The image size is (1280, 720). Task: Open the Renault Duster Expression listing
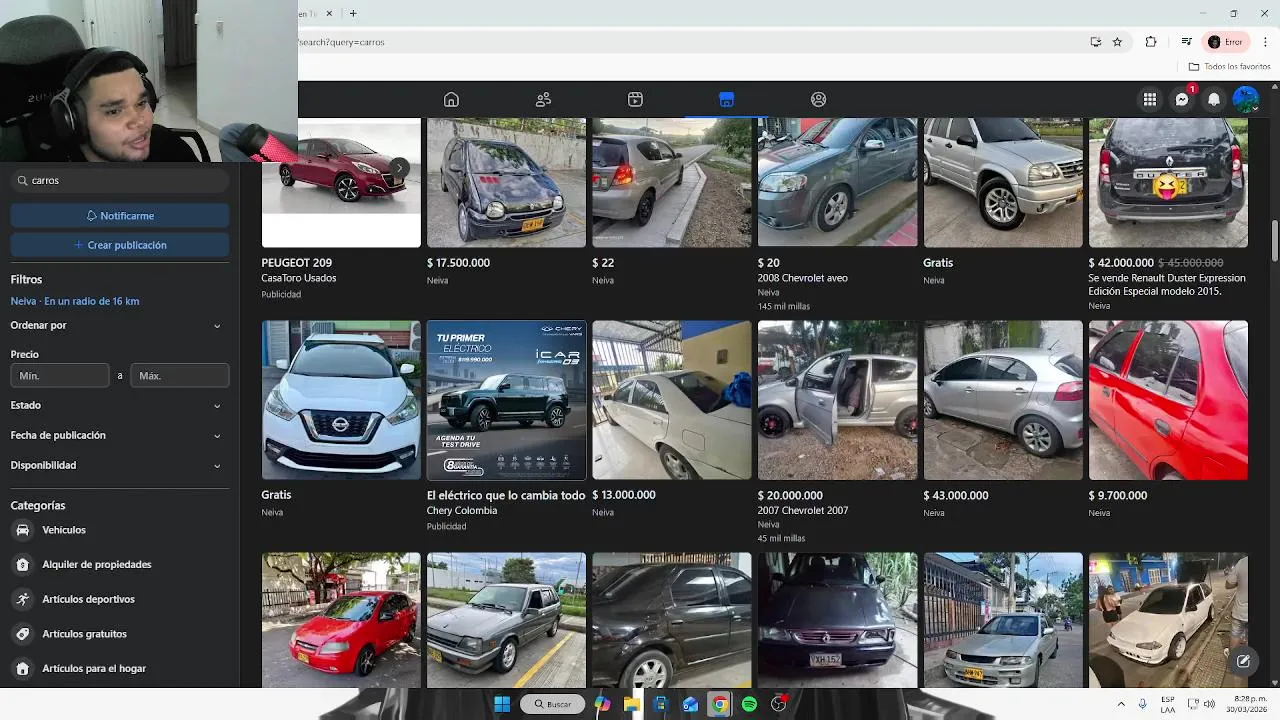1168,215
